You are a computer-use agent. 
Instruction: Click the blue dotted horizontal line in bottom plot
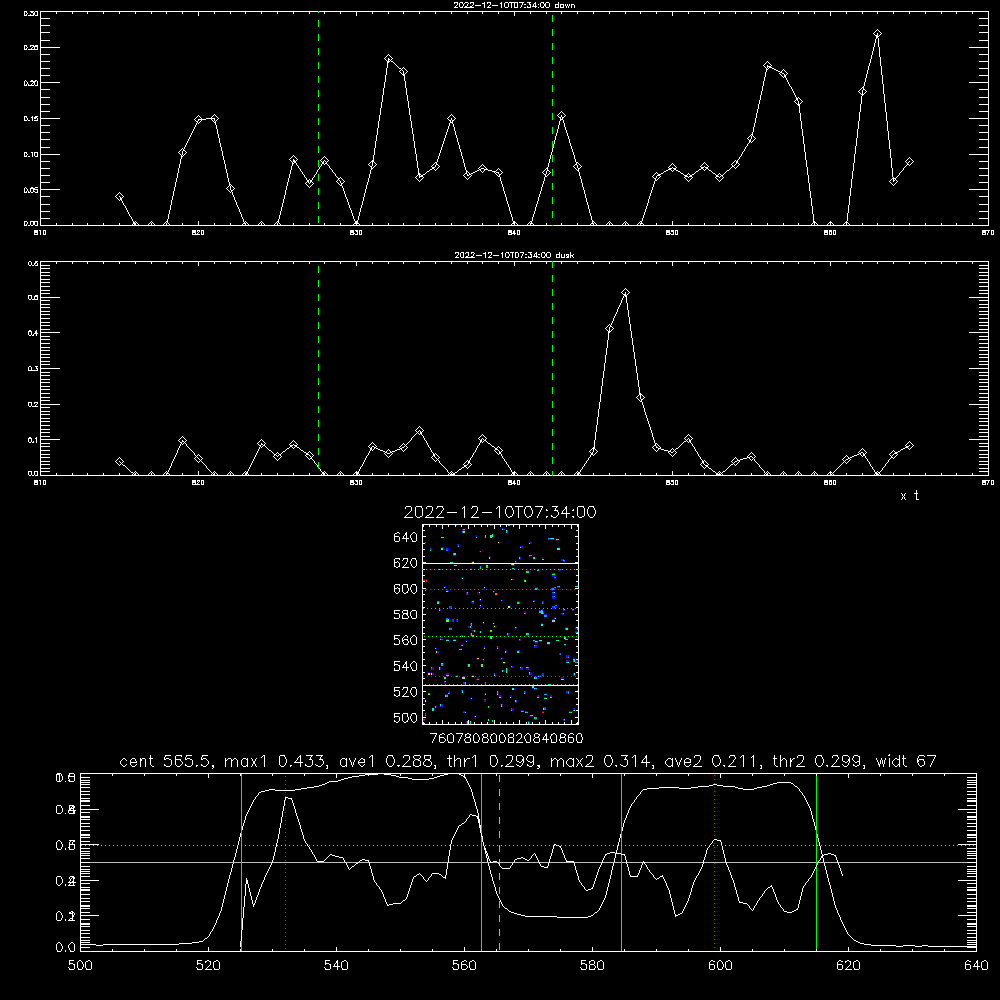pos(529,845)
